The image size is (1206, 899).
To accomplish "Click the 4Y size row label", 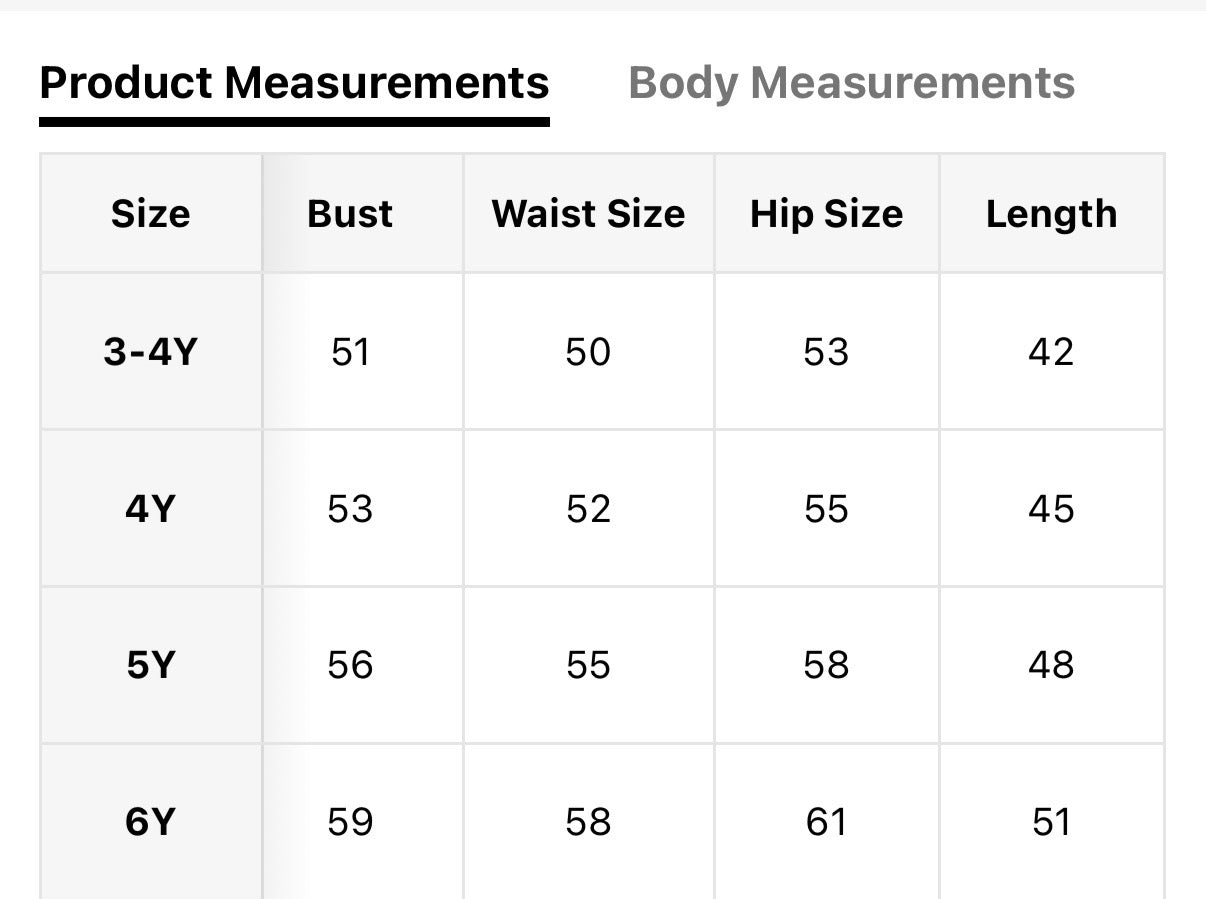I will (150, 509).
